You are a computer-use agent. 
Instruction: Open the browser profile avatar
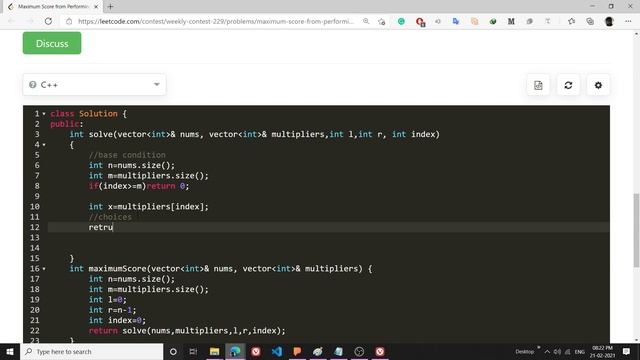[609, 21]
